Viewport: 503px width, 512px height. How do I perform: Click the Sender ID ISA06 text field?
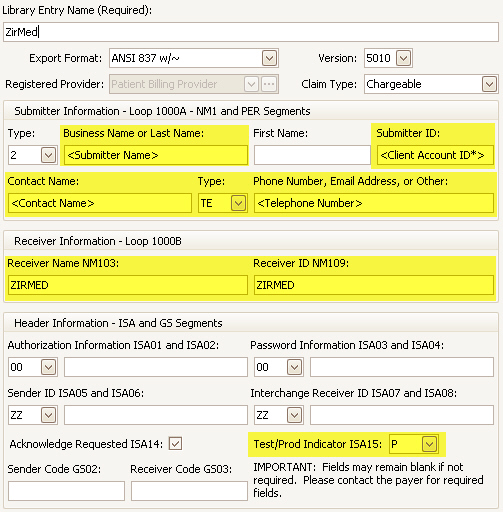point(156,415)
